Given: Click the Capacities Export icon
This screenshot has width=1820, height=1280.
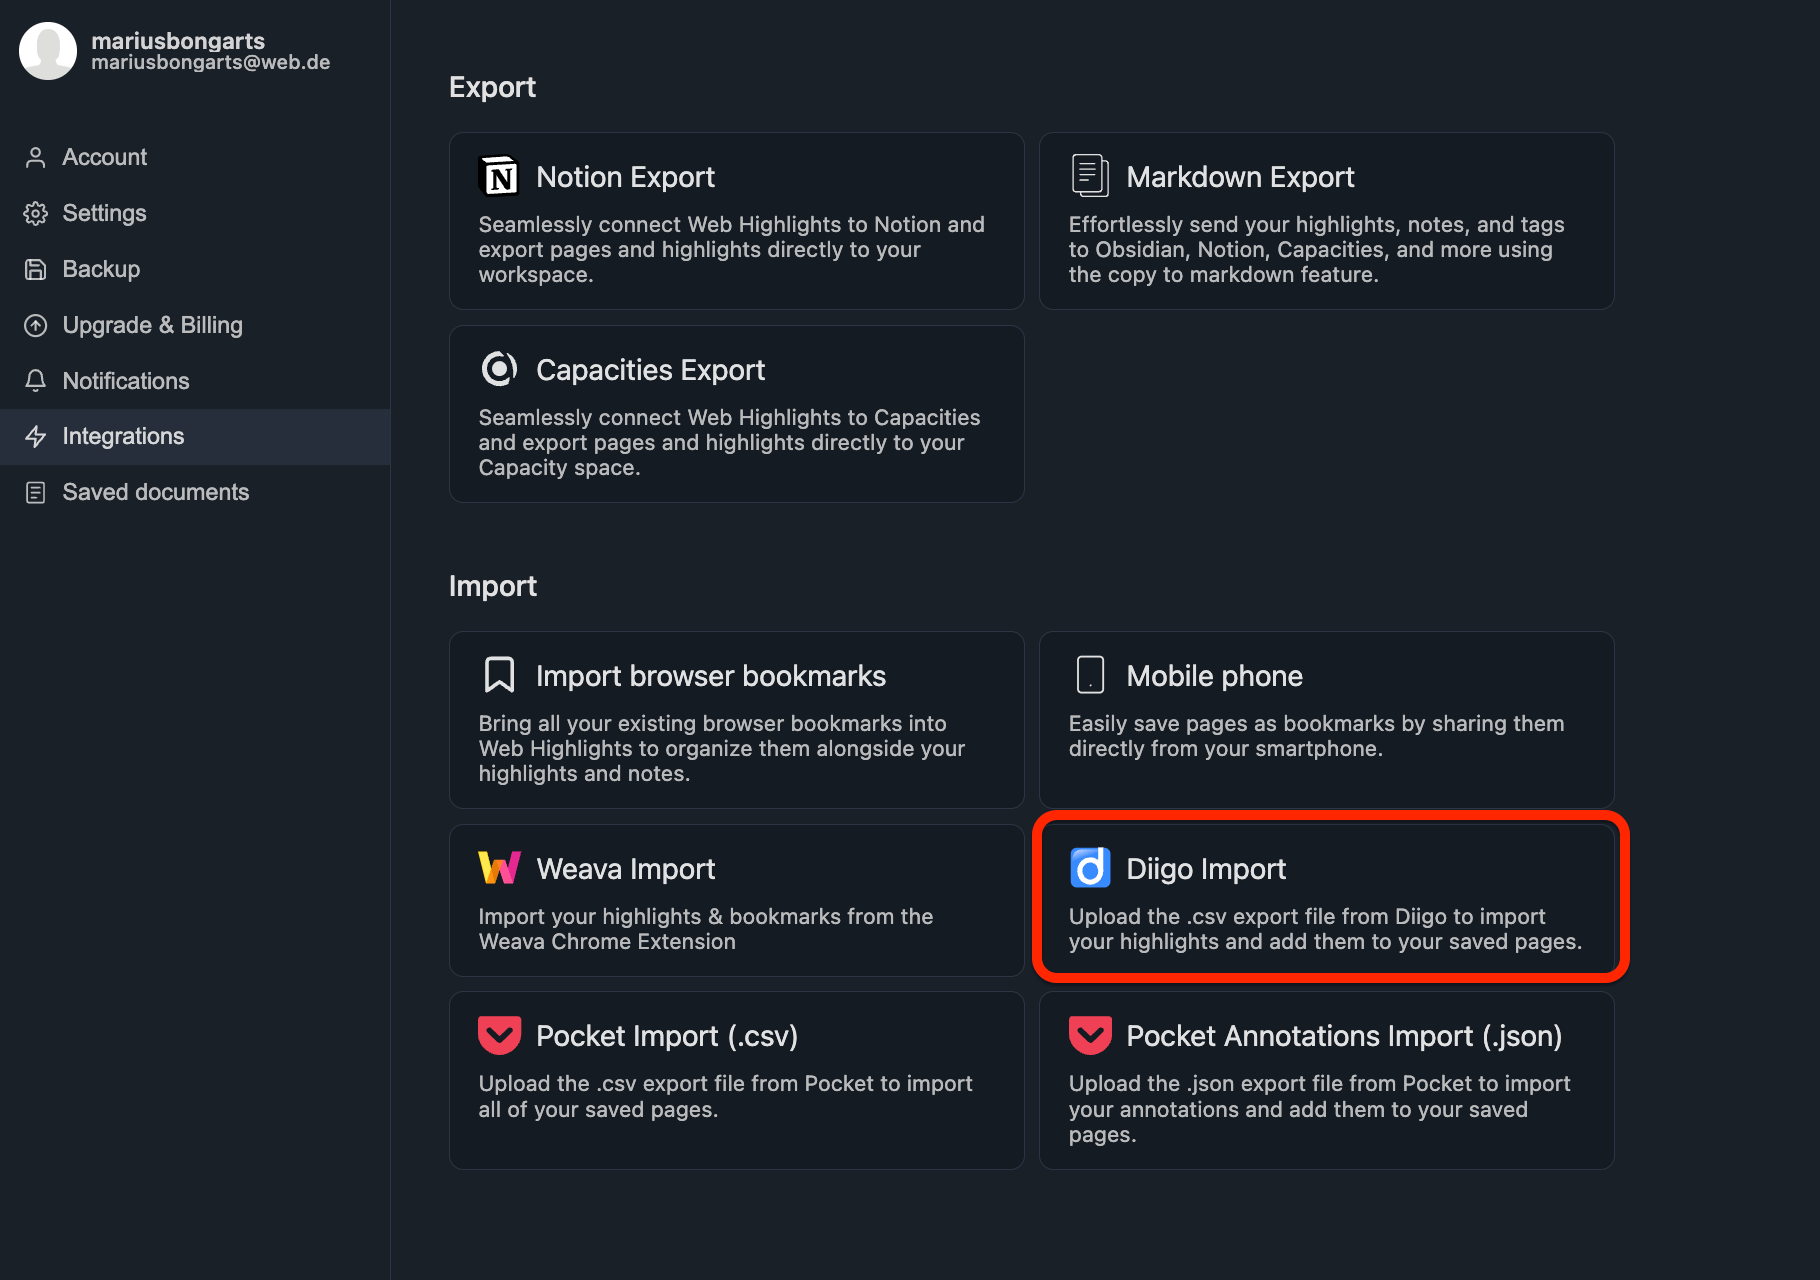Looking at the screenshot, I should (500, 369).
